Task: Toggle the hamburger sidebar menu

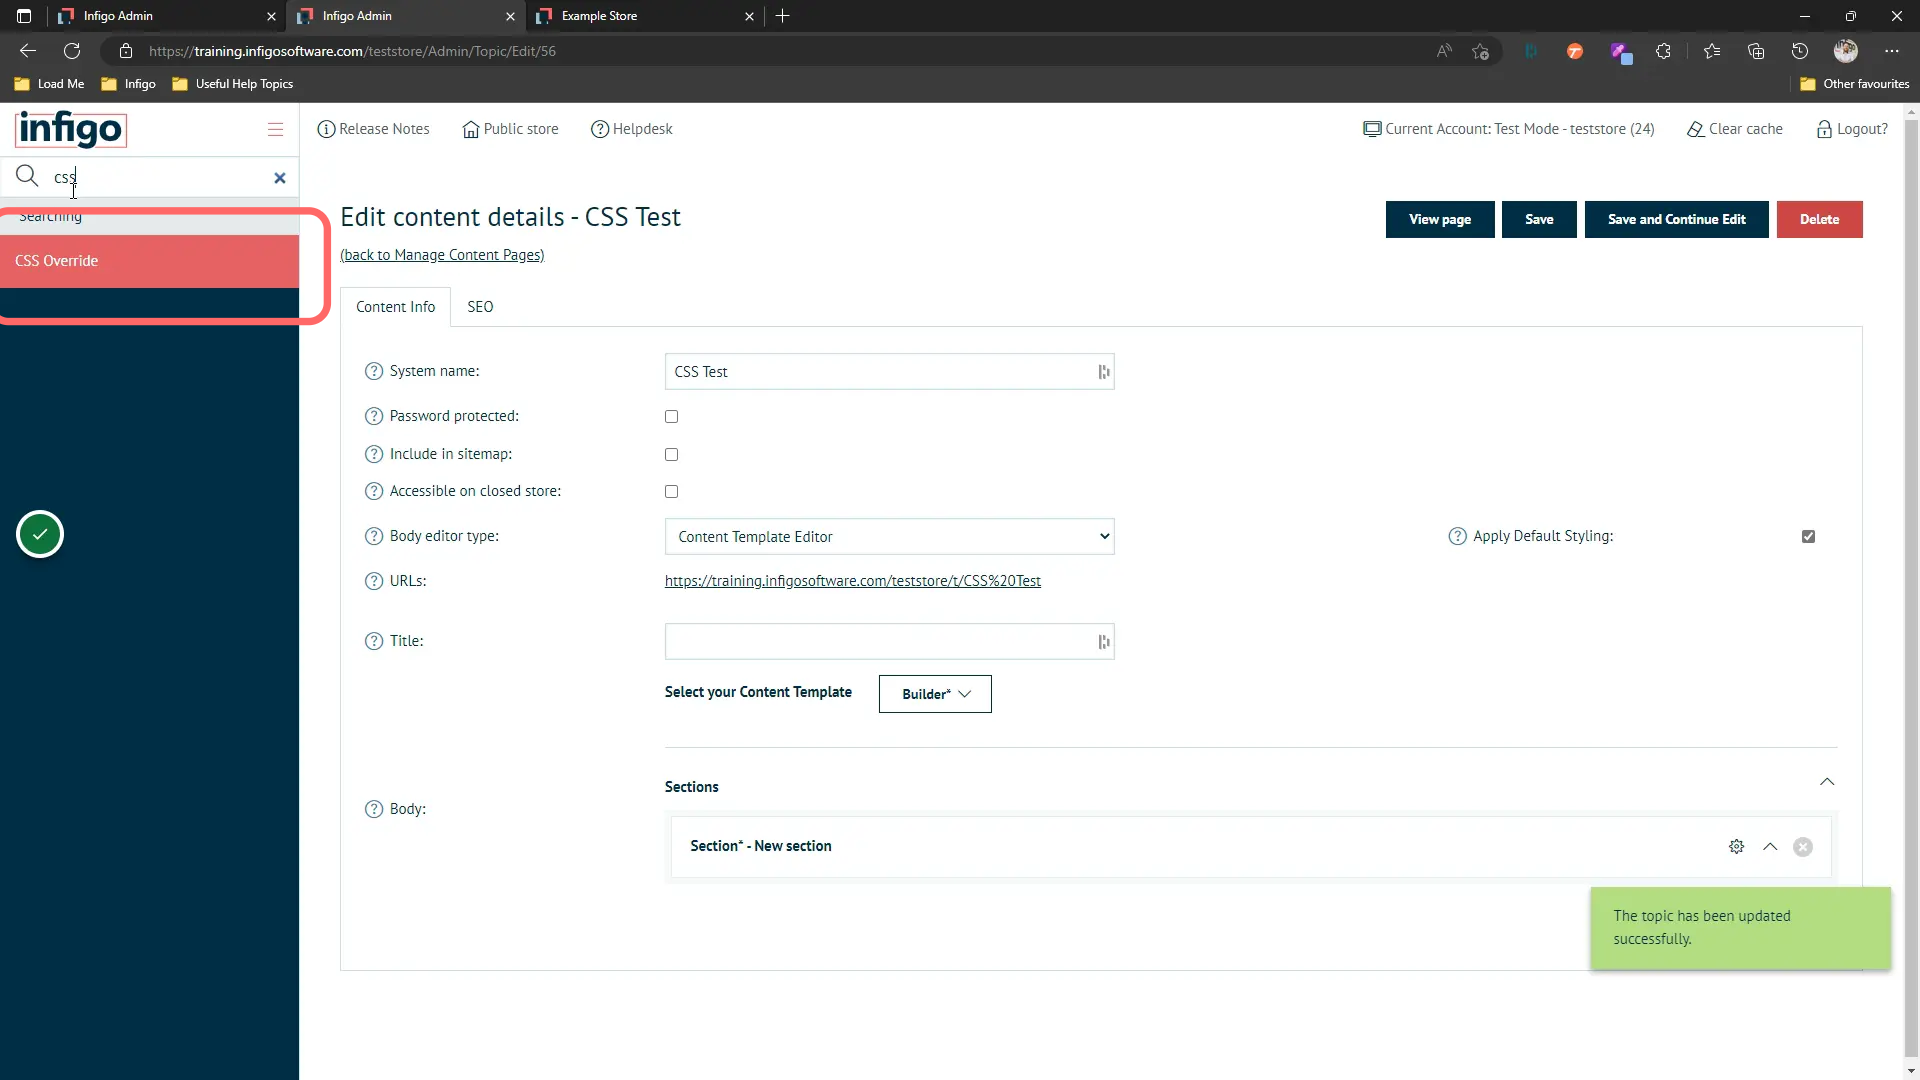Action: [276, 129]
